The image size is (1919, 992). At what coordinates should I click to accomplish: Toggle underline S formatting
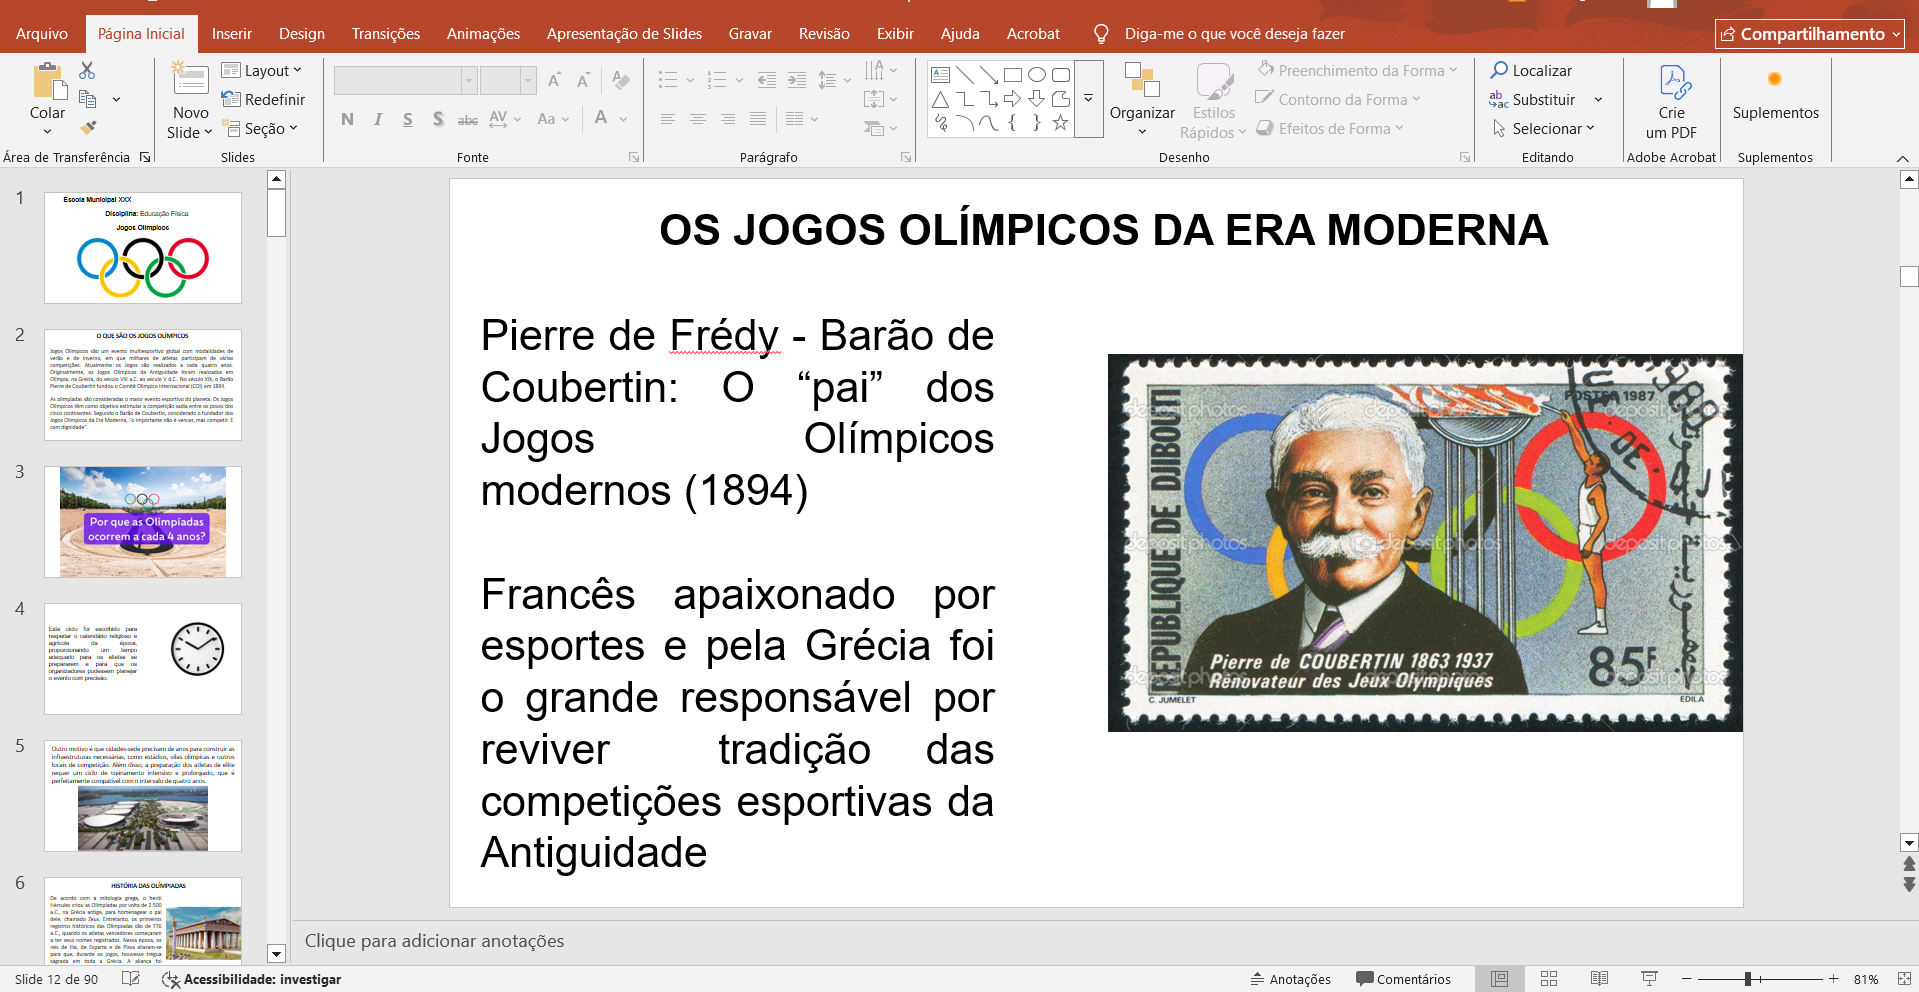(x=408, y=119)
